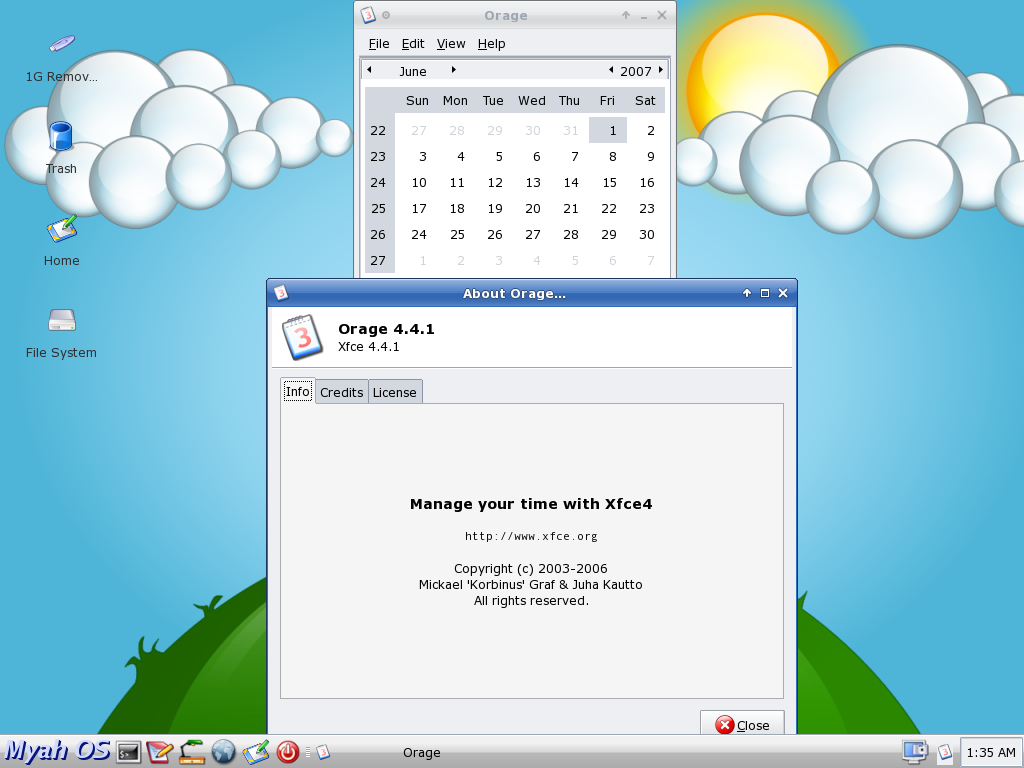
Task: Click the About Orage titlebar window icon
Action: coord(281,293)
